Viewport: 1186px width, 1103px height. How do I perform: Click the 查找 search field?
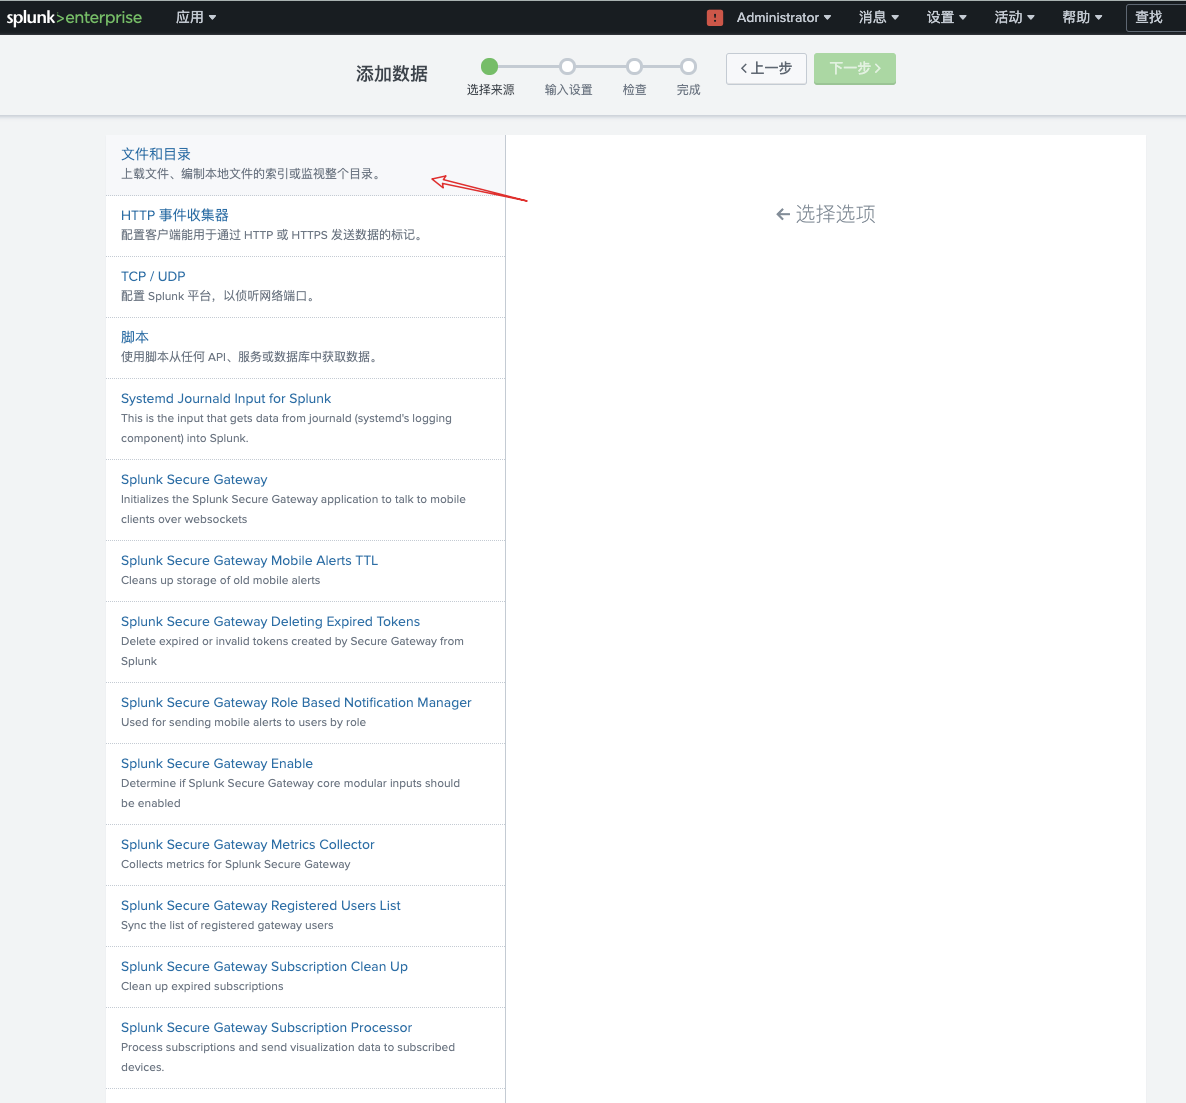pos(1156,17)
